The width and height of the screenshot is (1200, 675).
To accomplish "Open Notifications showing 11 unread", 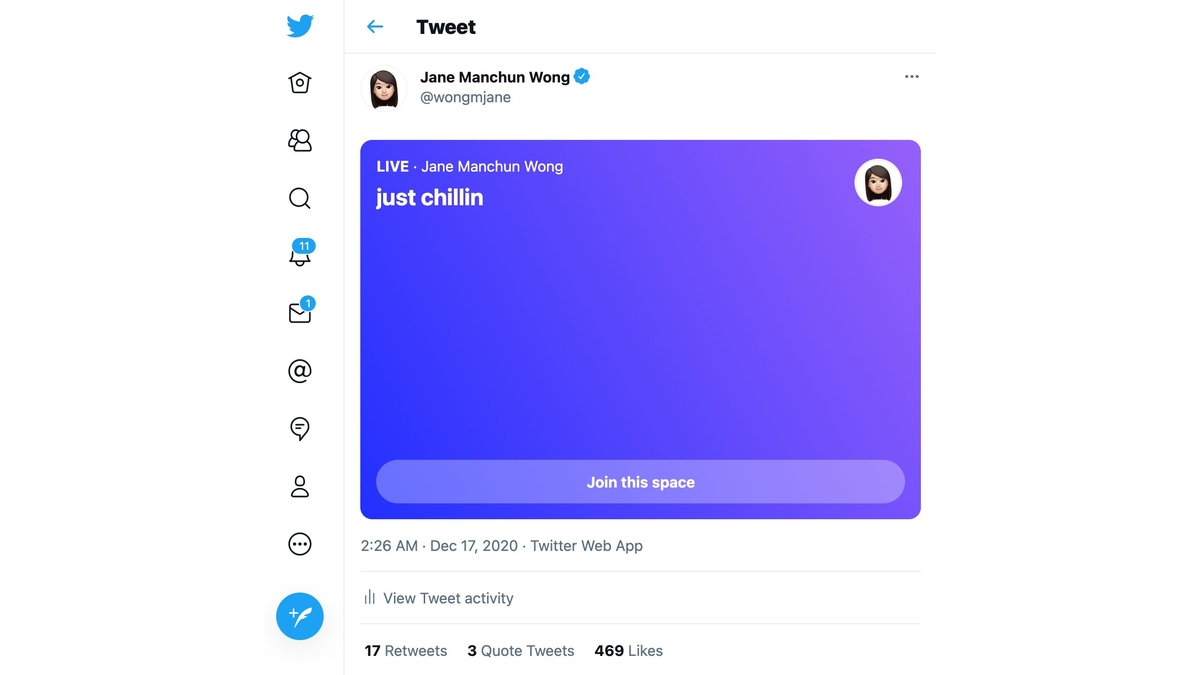I will [x=299, y=256].
